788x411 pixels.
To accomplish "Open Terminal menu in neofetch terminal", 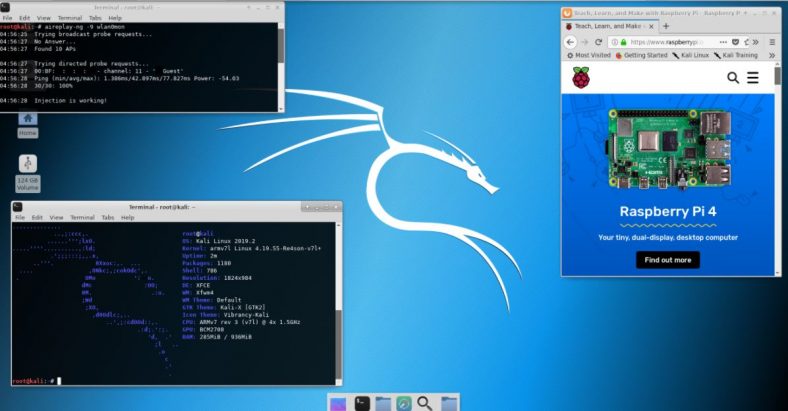I will (x=82, y=218).
